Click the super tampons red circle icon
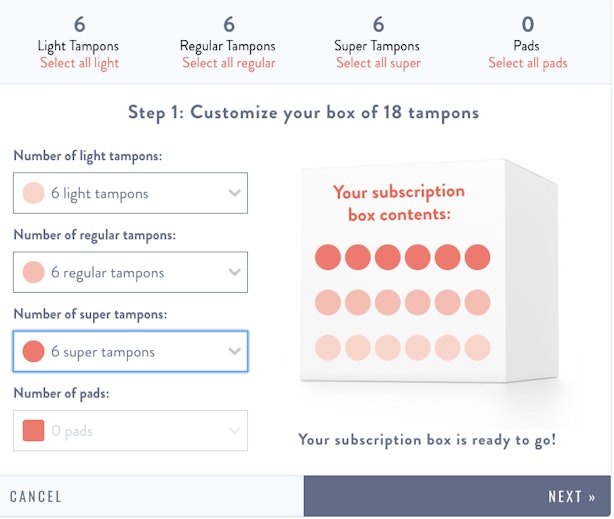 (33, 351)
